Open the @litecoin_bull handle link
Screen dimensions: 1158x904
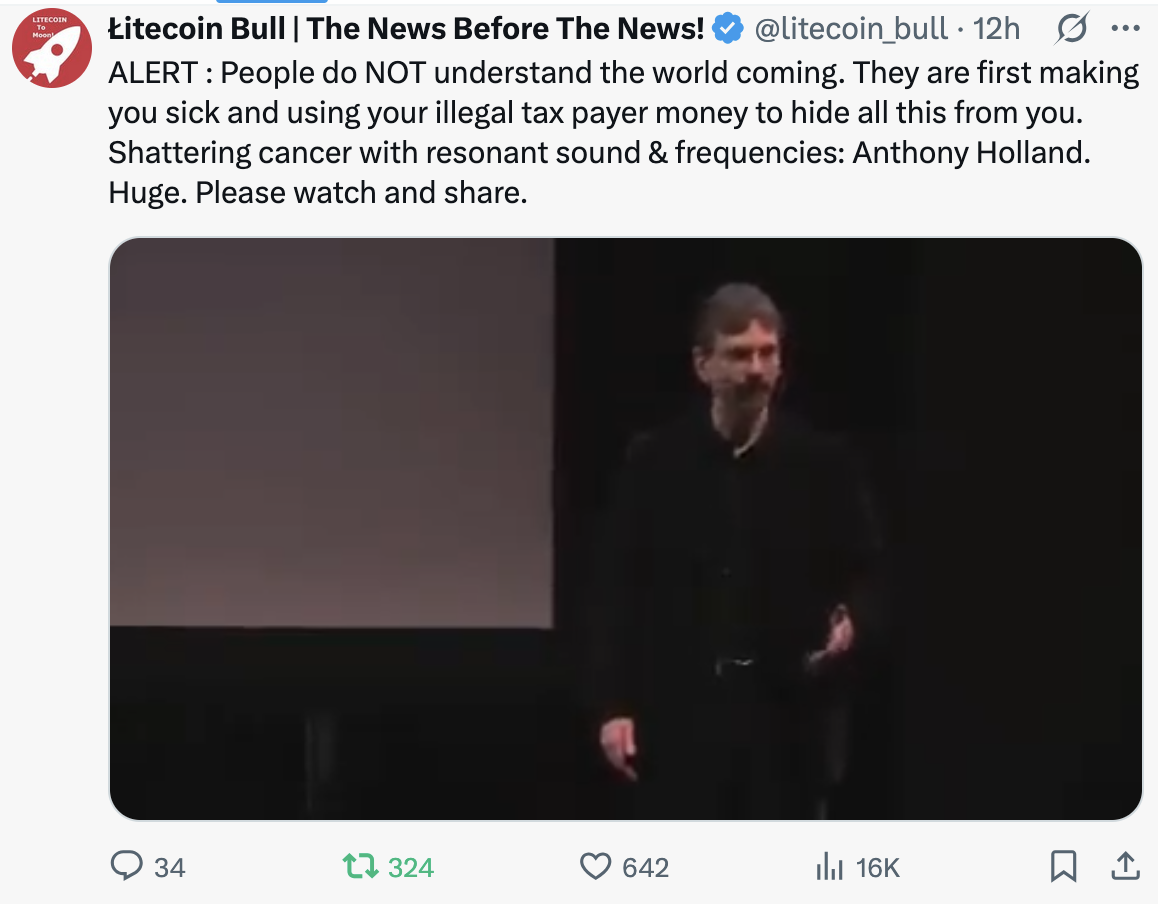click(851, 29)
